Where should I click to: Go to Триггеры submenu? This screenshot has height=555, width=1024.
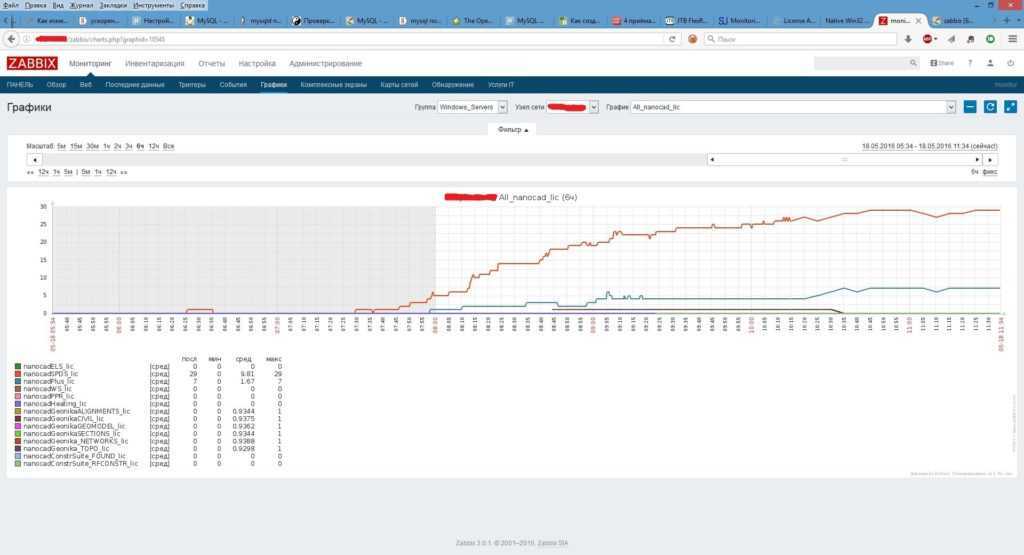point(192,85)
